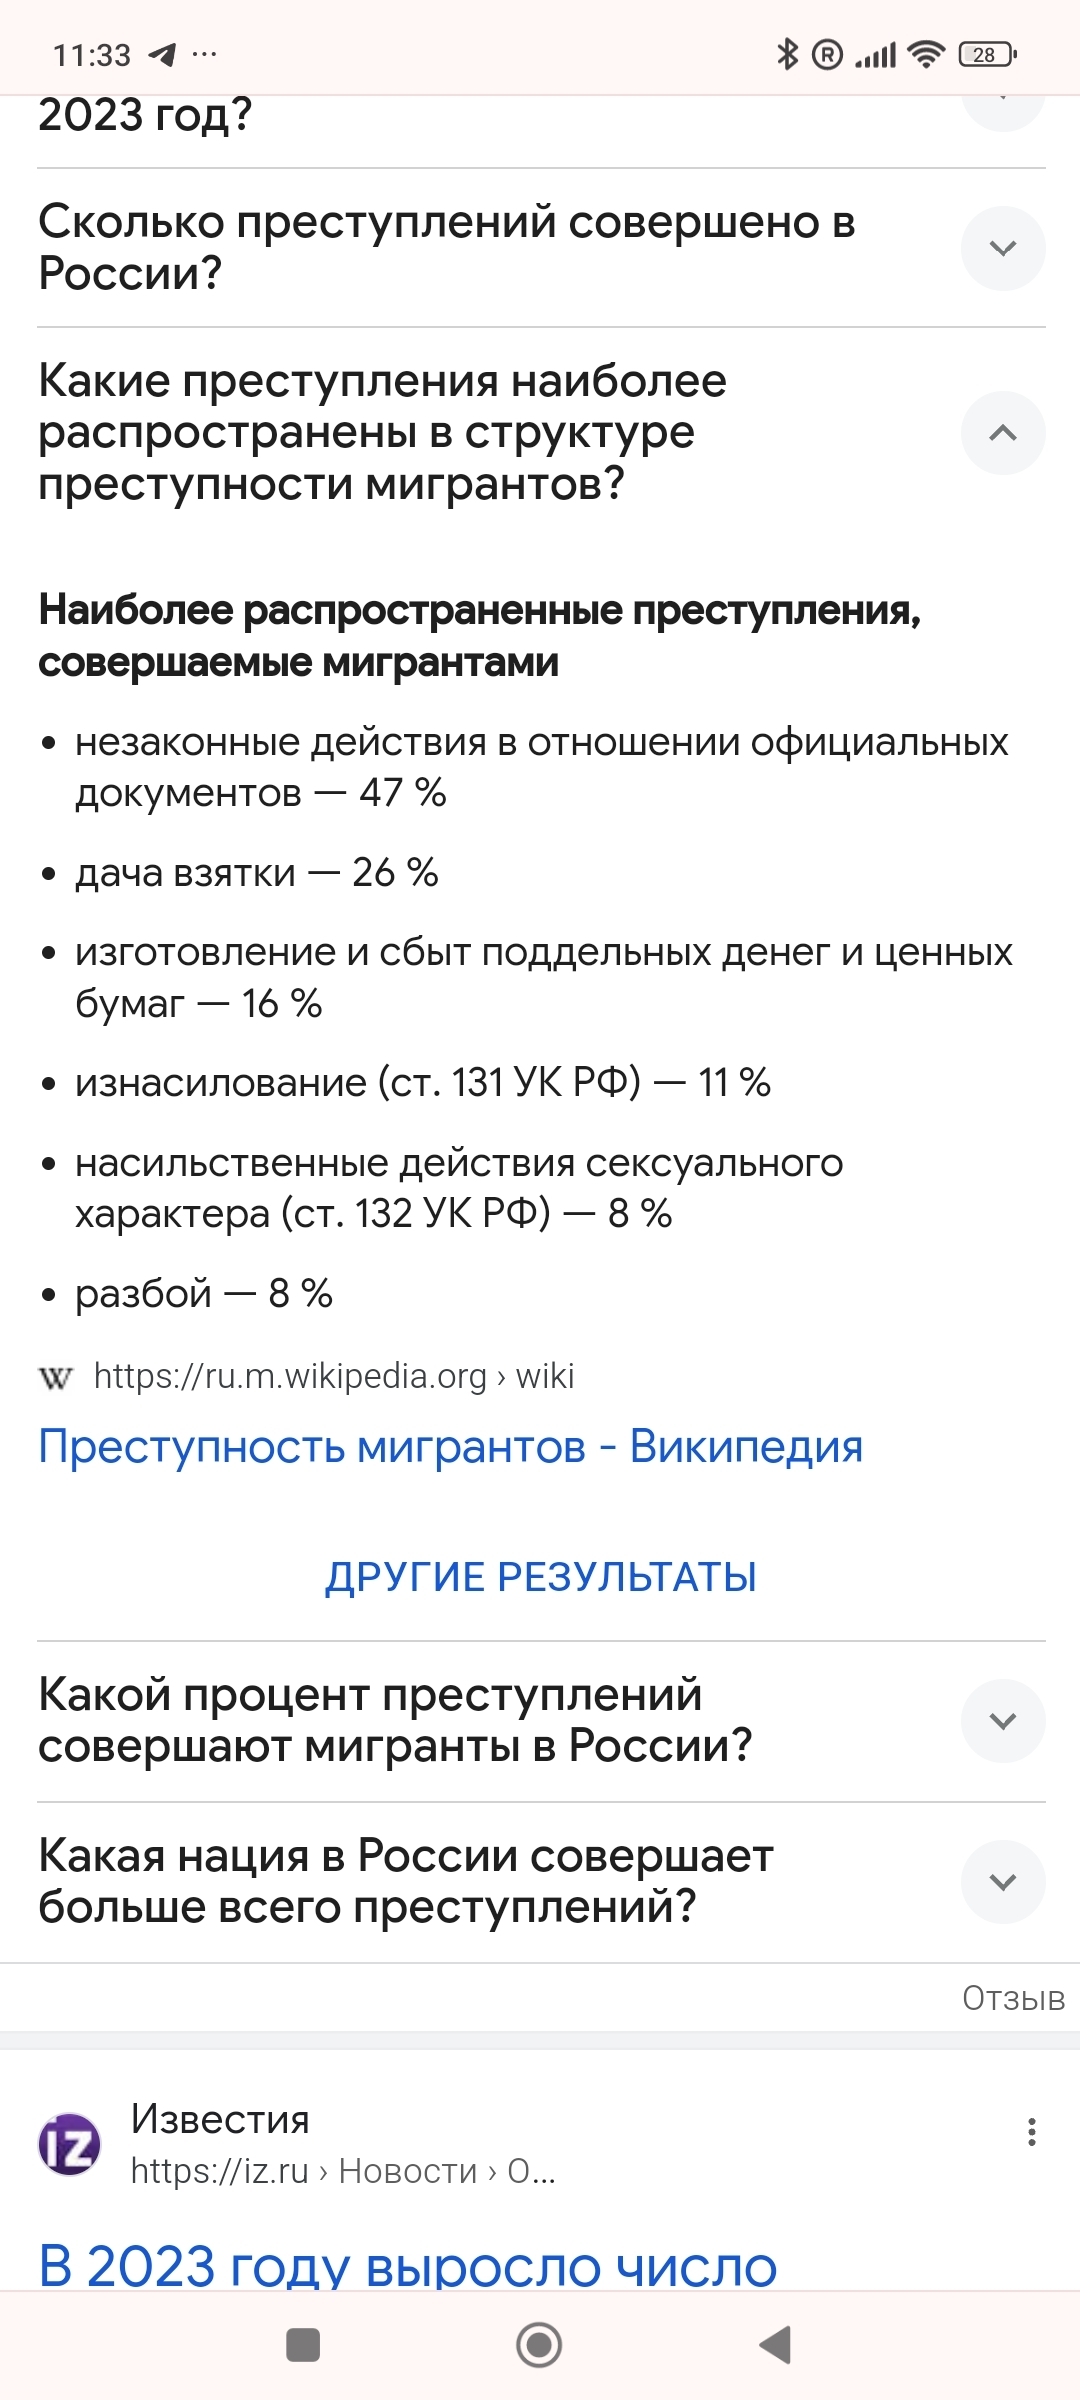The height and width of the screenshot is (2400, 1080).
Task: Expand "Какой процент преступлений совершают мигранты" question
Action: pyautogui.click(x=1002, y=1721)
